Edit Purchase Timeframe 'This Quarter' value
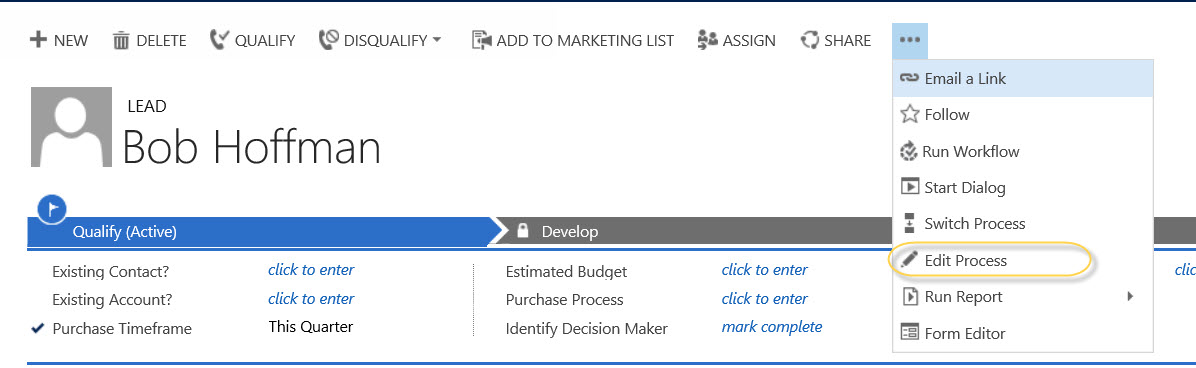 pos(310,327)
